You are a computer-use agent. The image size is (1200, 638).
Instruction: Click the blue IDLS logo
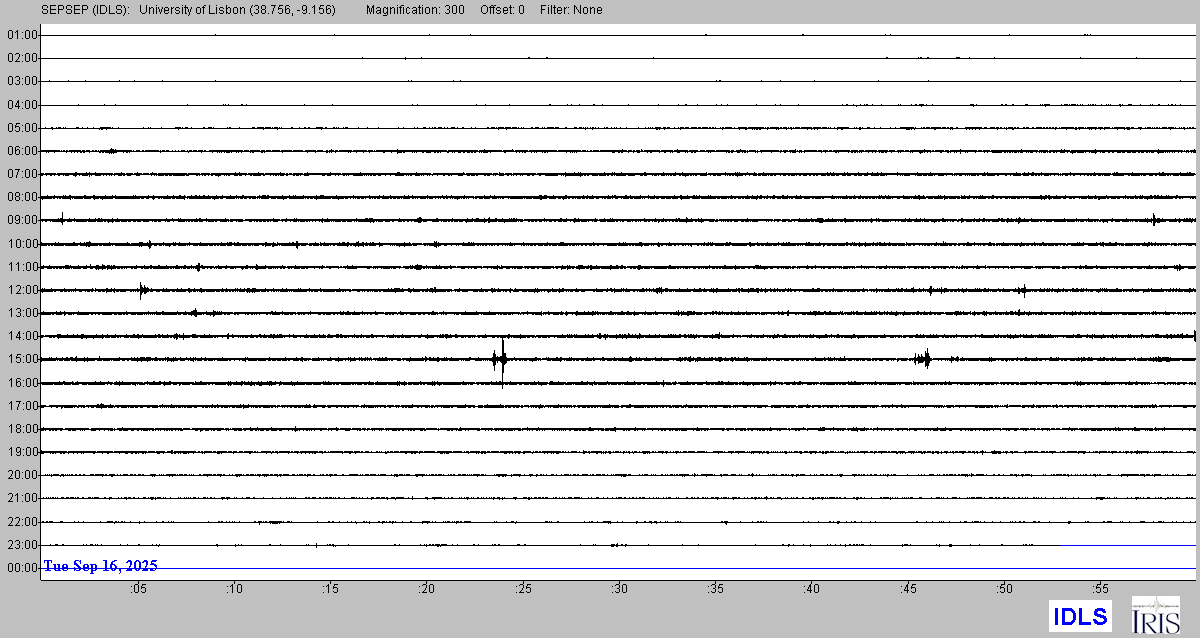click(1080, 616)
